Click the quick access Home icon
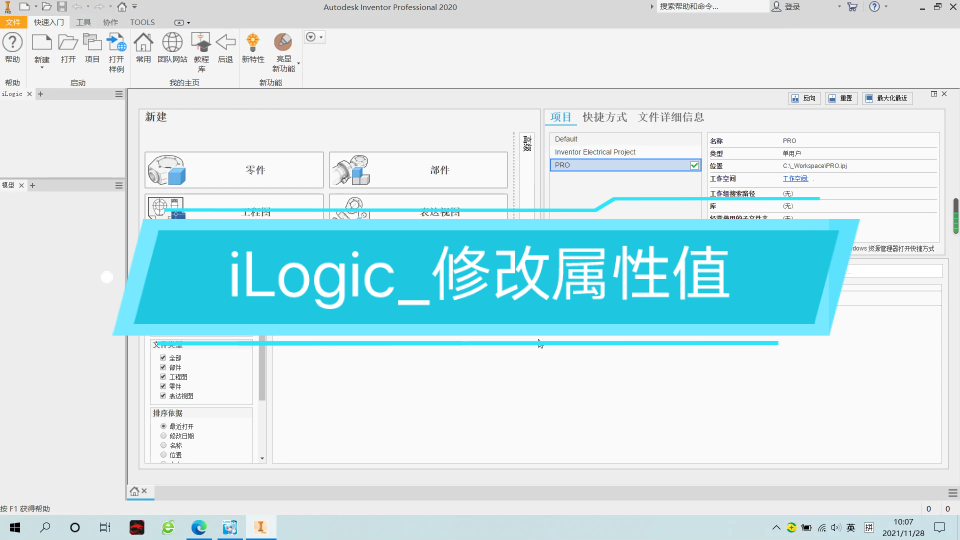Screen dimensions: 960x540 [122, 7]
